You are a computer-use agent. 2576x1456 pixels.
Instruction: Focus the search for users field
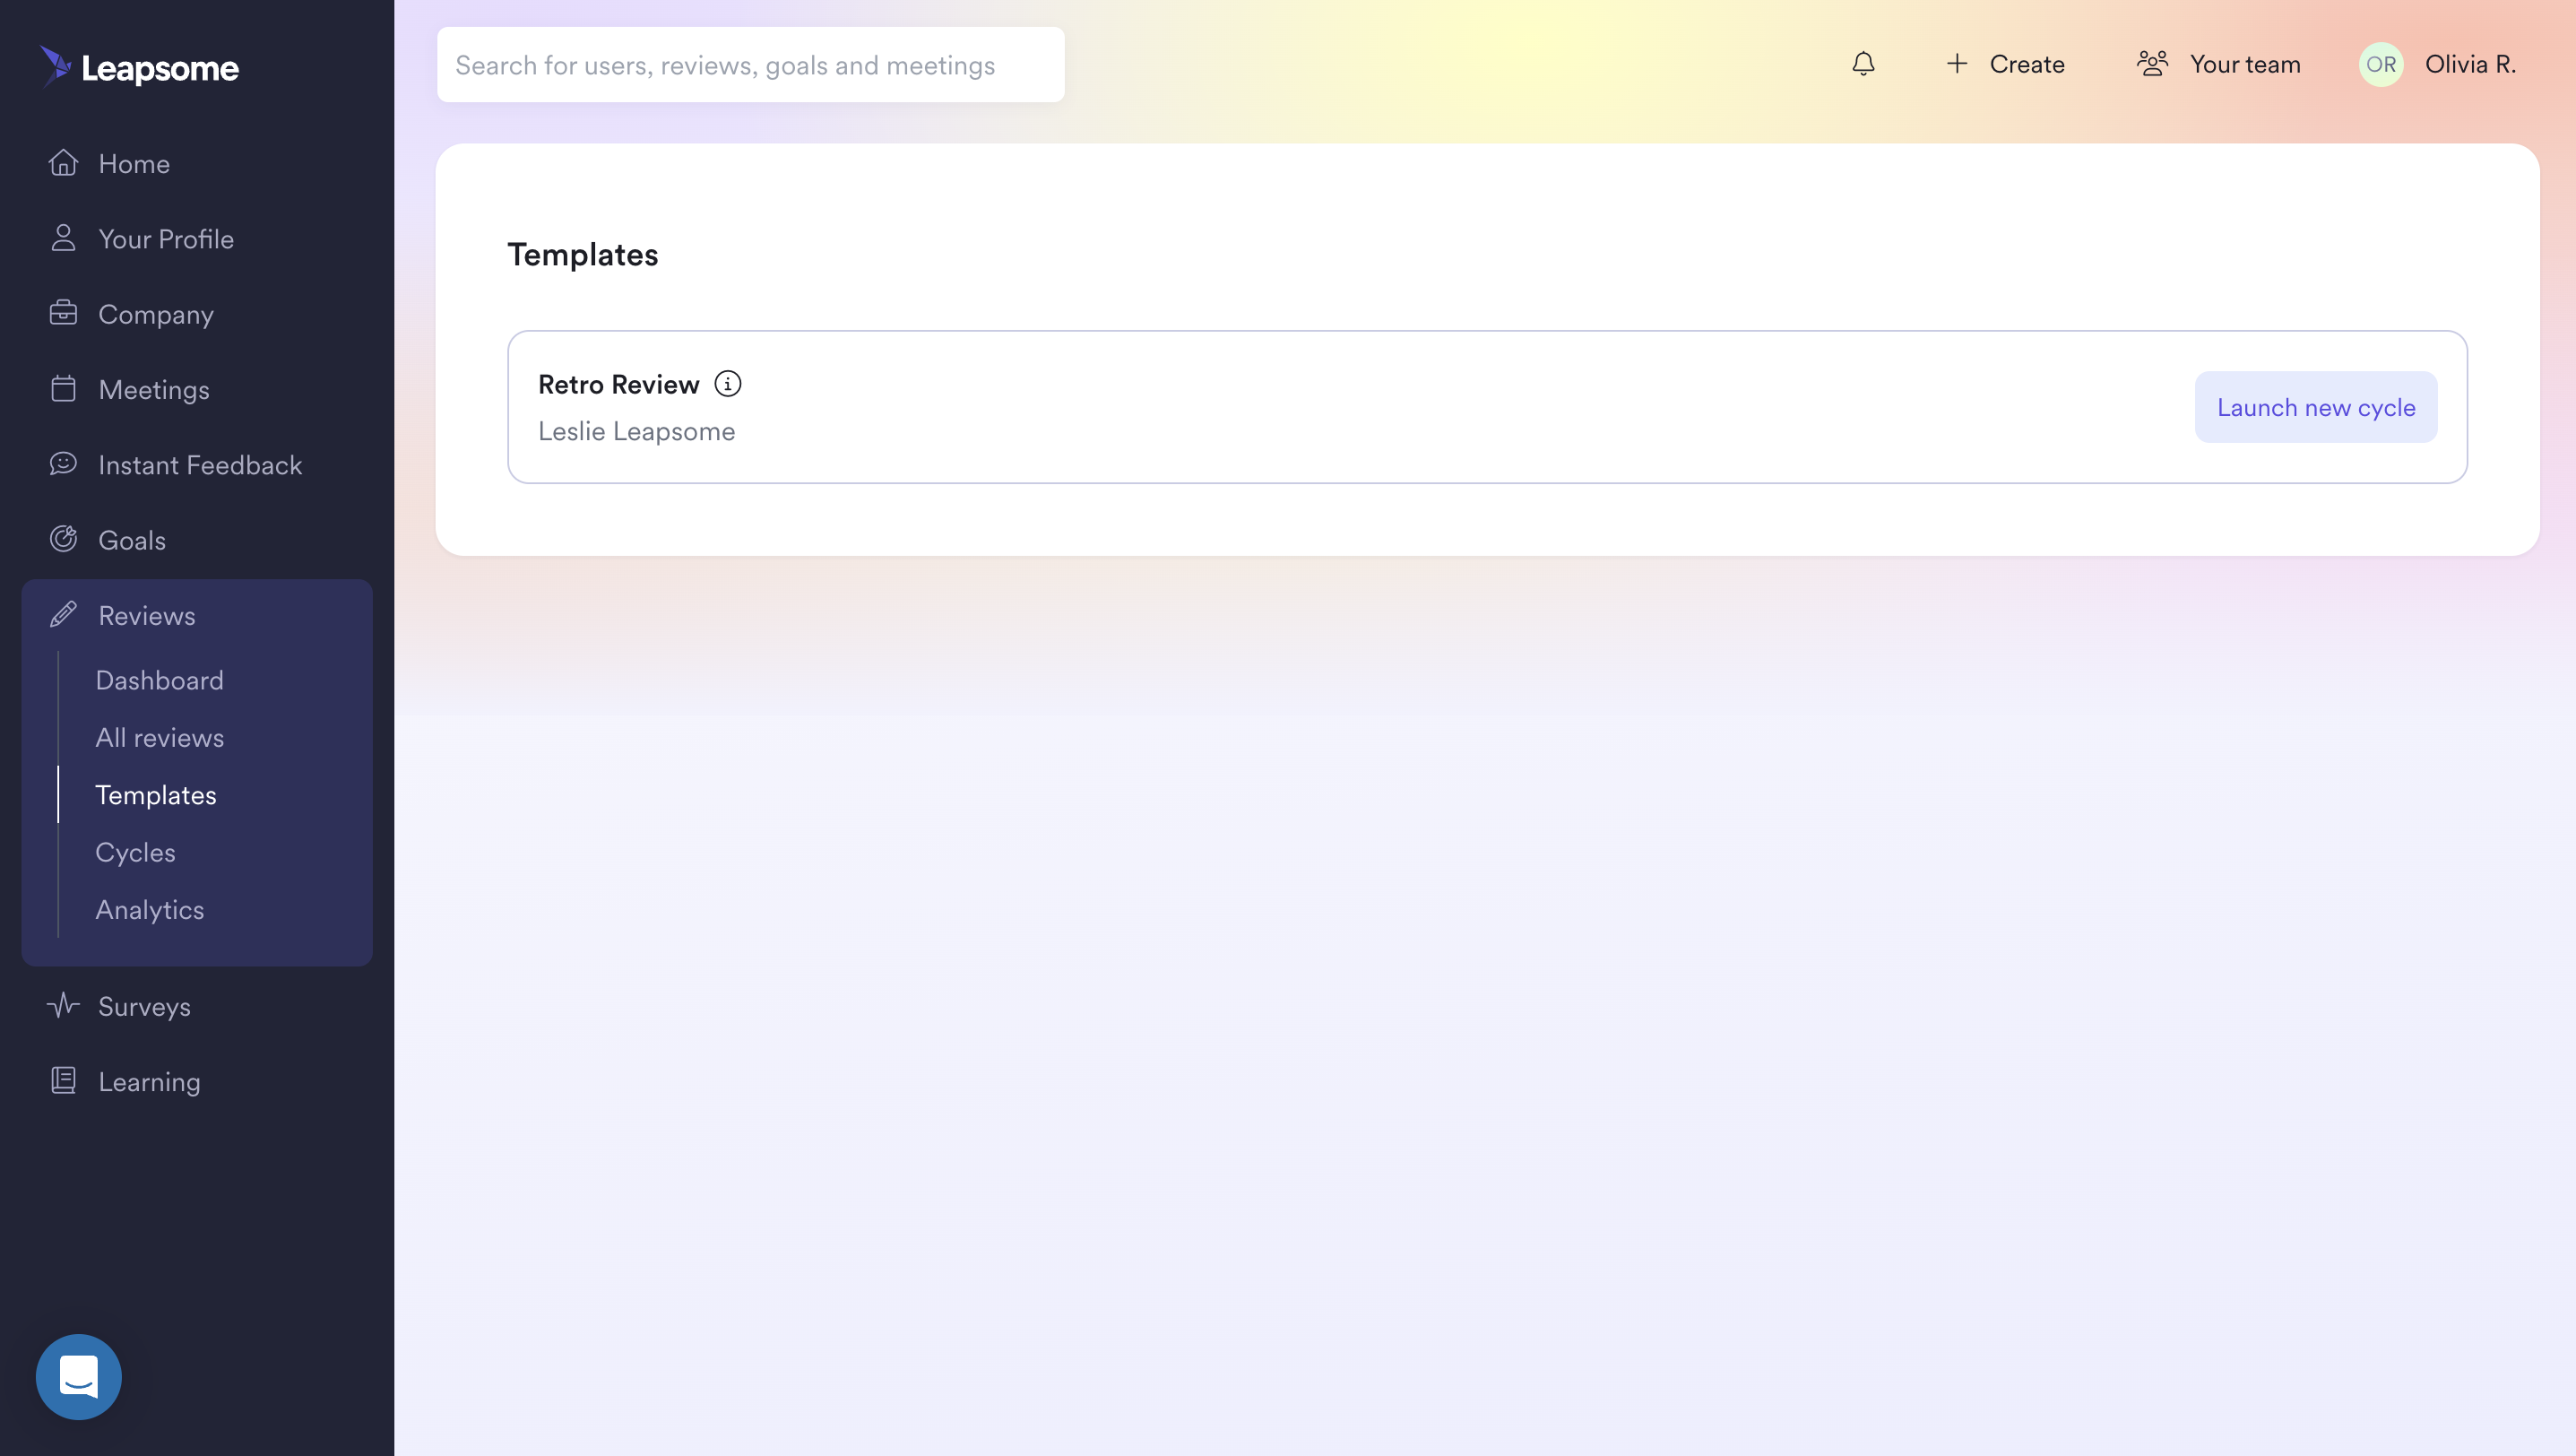point(750,64)
